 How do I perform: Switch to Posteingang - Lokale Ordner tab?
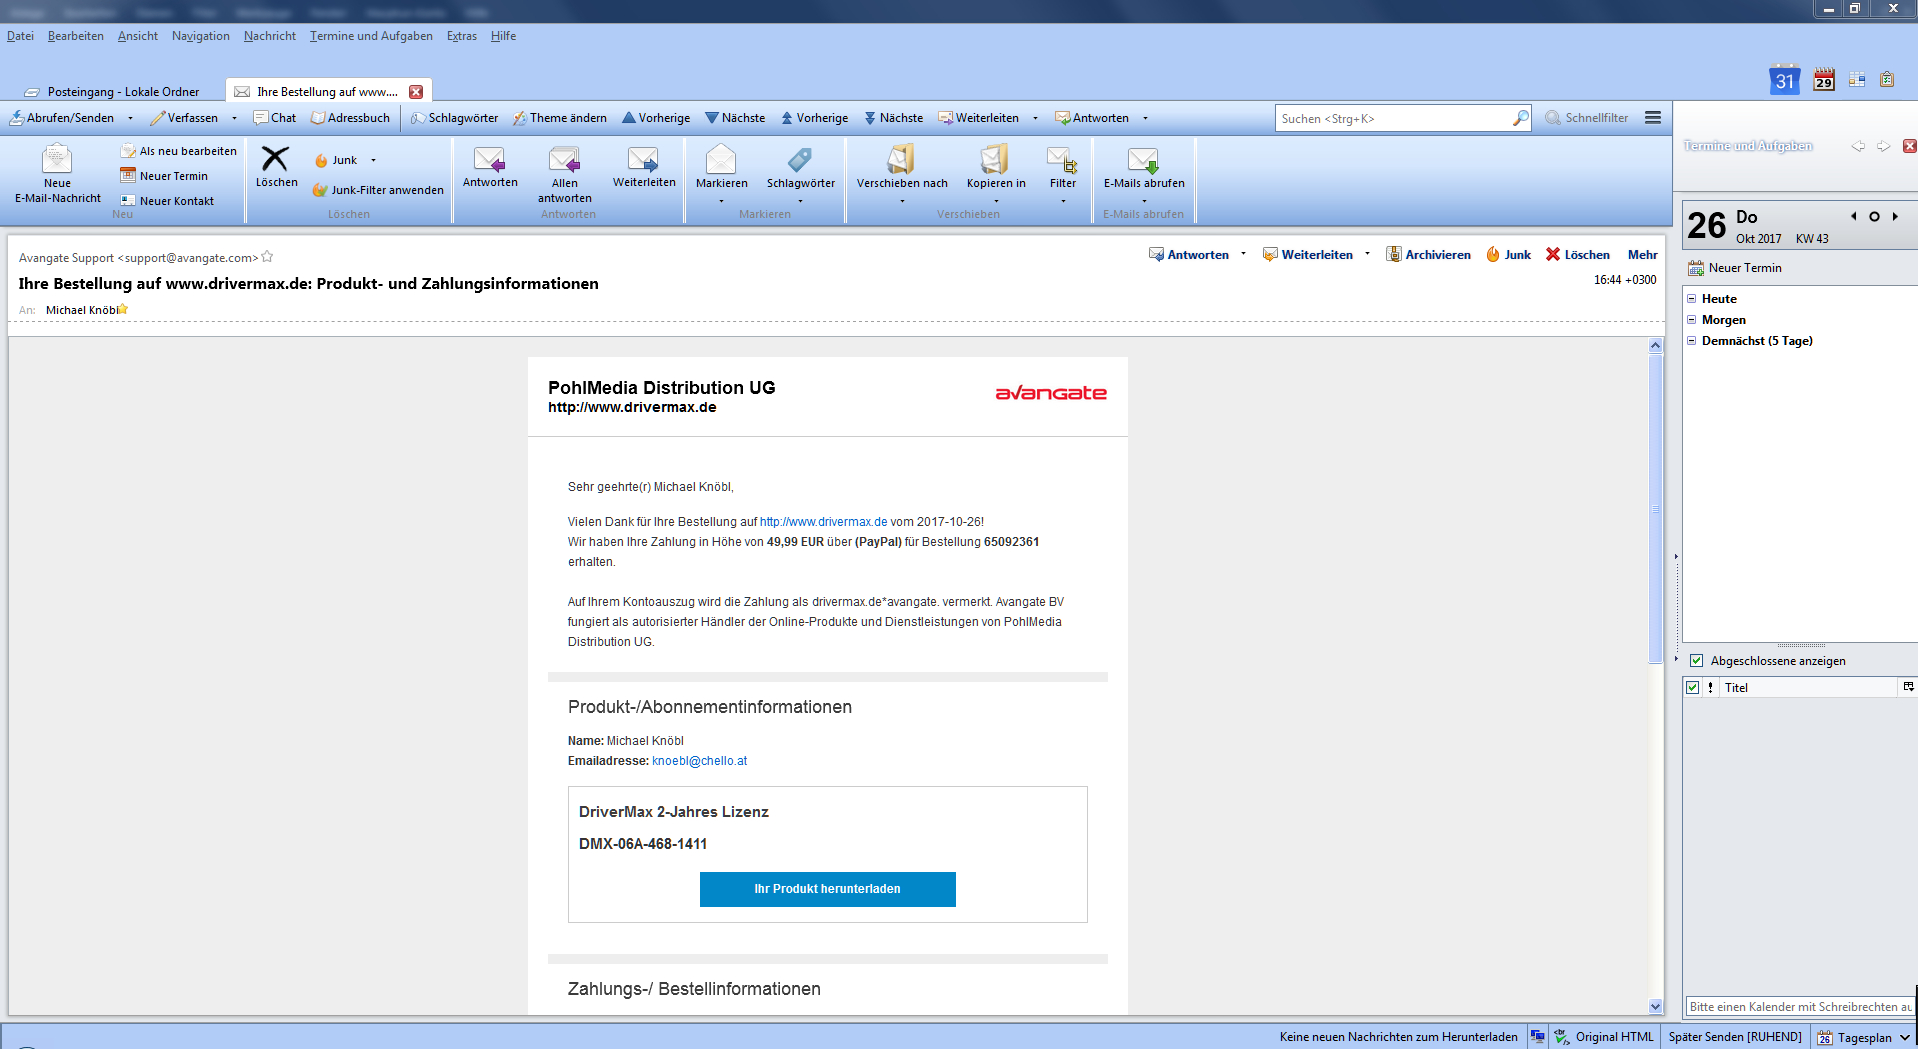click(112, 91)
